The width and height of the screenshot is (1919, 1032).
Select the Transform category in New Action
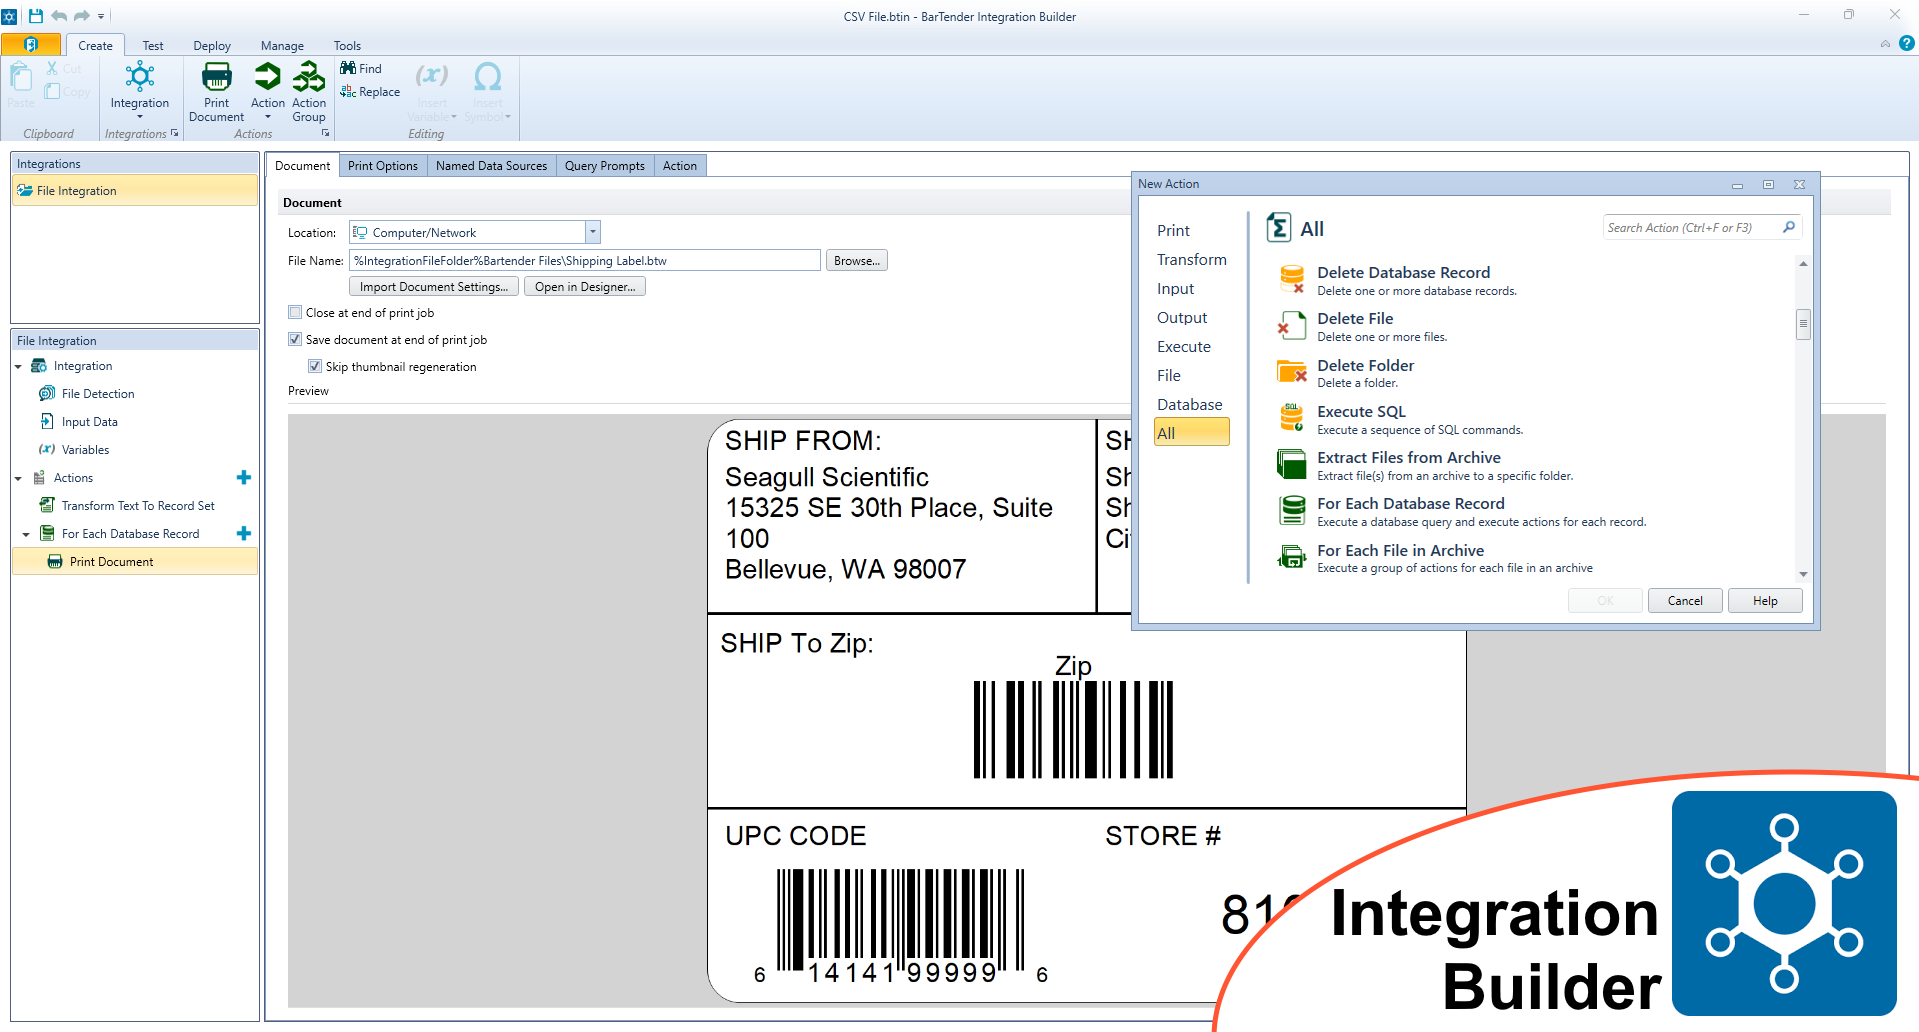point(1191,259)
